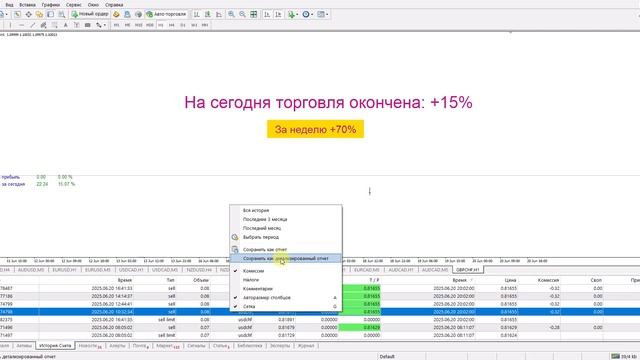Click the 'За неделю +70%' yellow label
Screen dimensions: 640x360
[316, 129]
